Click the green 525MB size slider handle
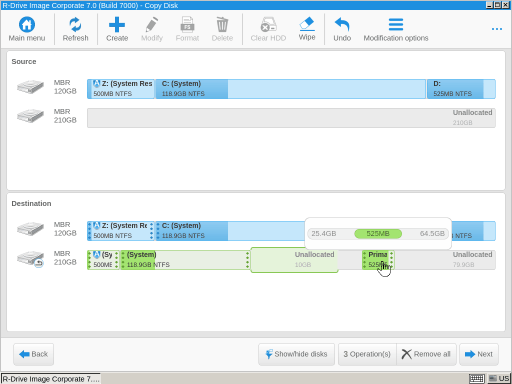Image resolution: width=512 pixels, height=384 pixels. point(378,234)
